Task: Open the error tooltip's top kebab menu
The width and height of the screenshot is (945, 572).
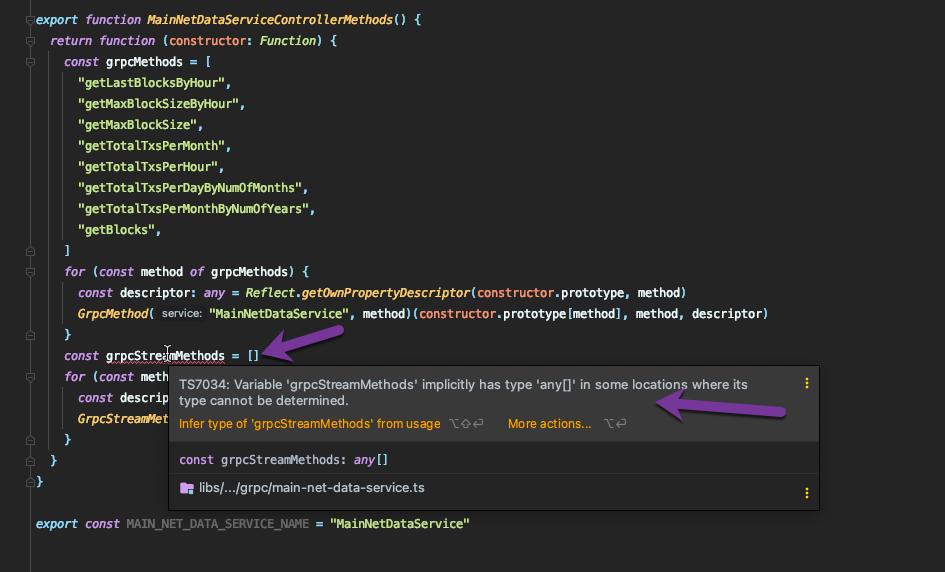Action: point(806,383)
